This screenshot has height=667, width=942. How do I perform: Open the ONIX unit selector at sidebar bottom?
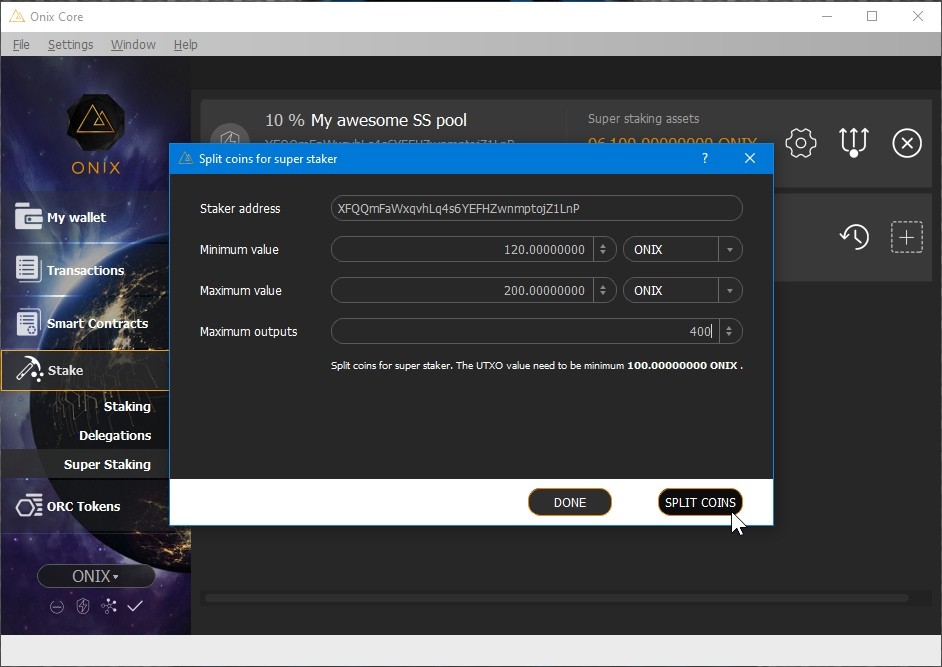(96, 576)
